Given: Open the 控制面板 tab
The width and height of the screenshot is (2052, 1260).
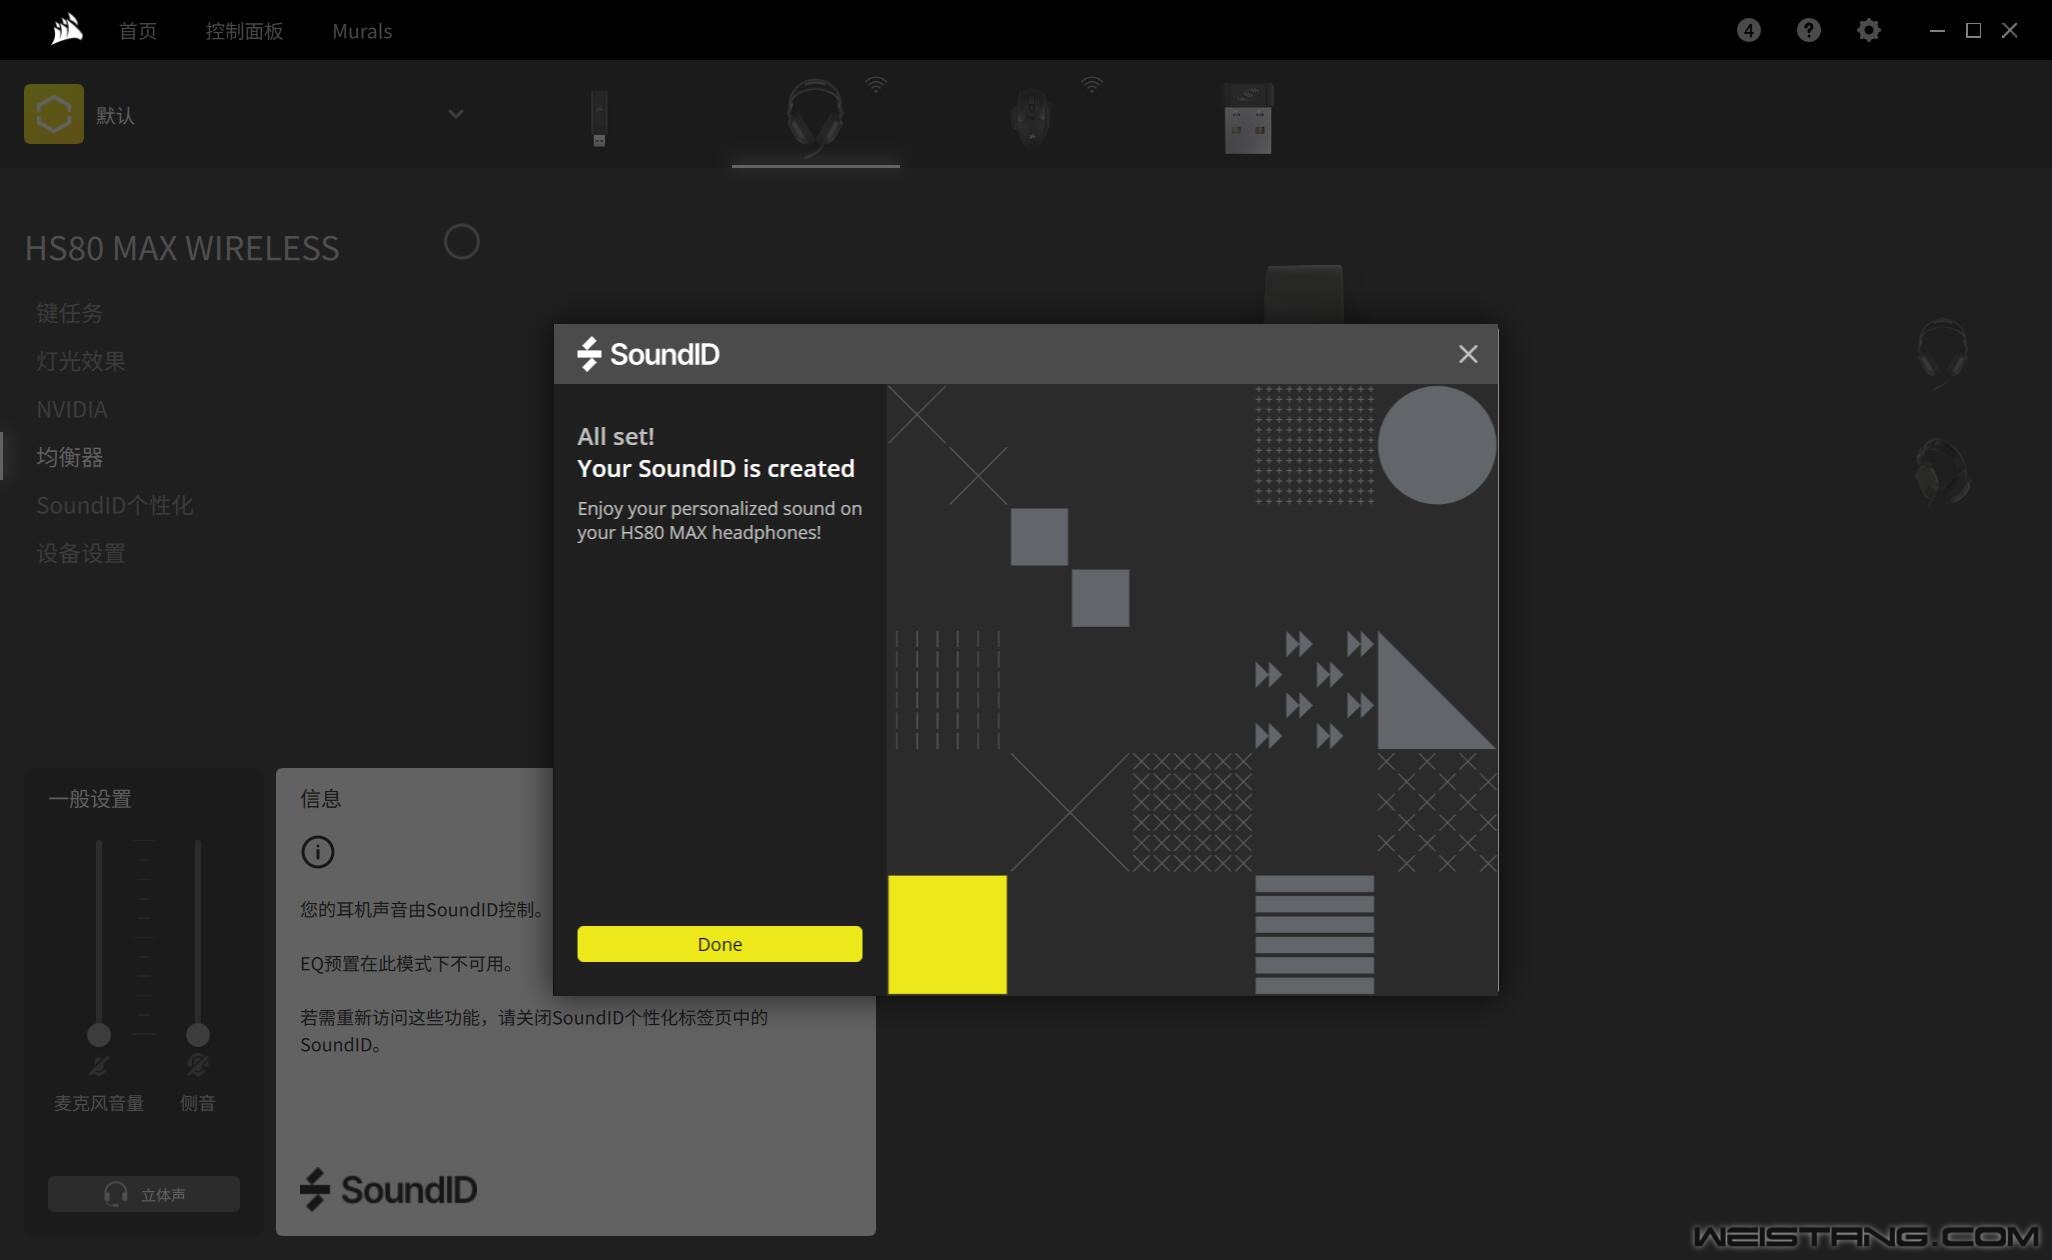Looking at the screenshot, I should point(244,31).
